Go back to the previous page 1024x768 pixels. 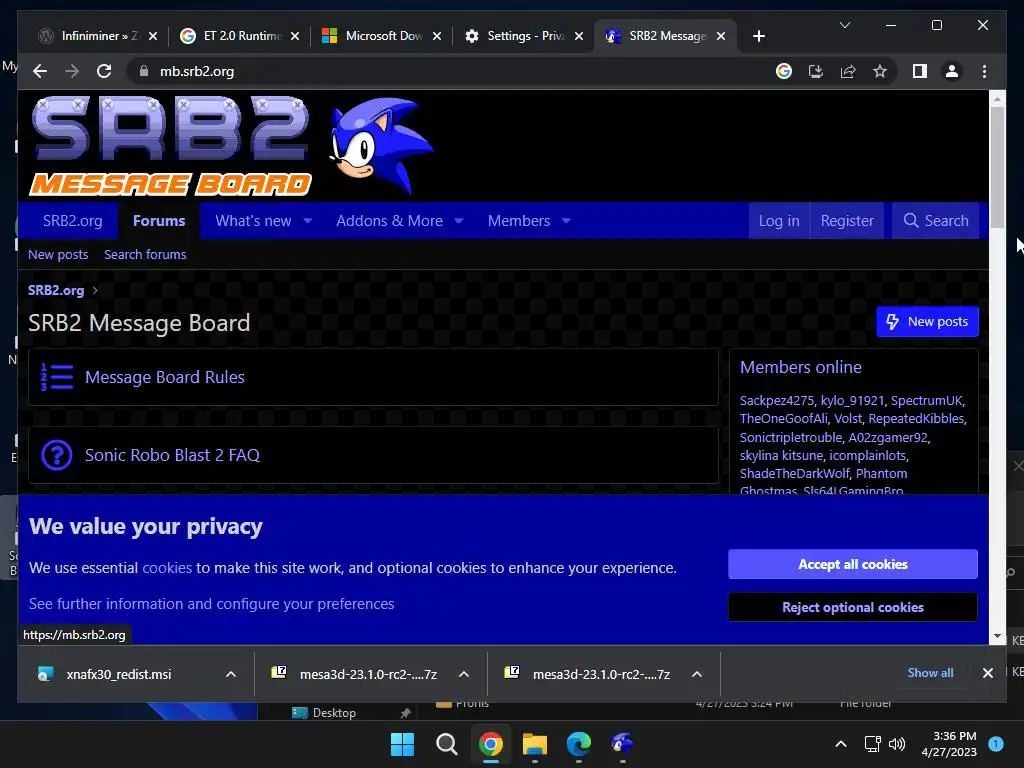click(x=40, y=71)
